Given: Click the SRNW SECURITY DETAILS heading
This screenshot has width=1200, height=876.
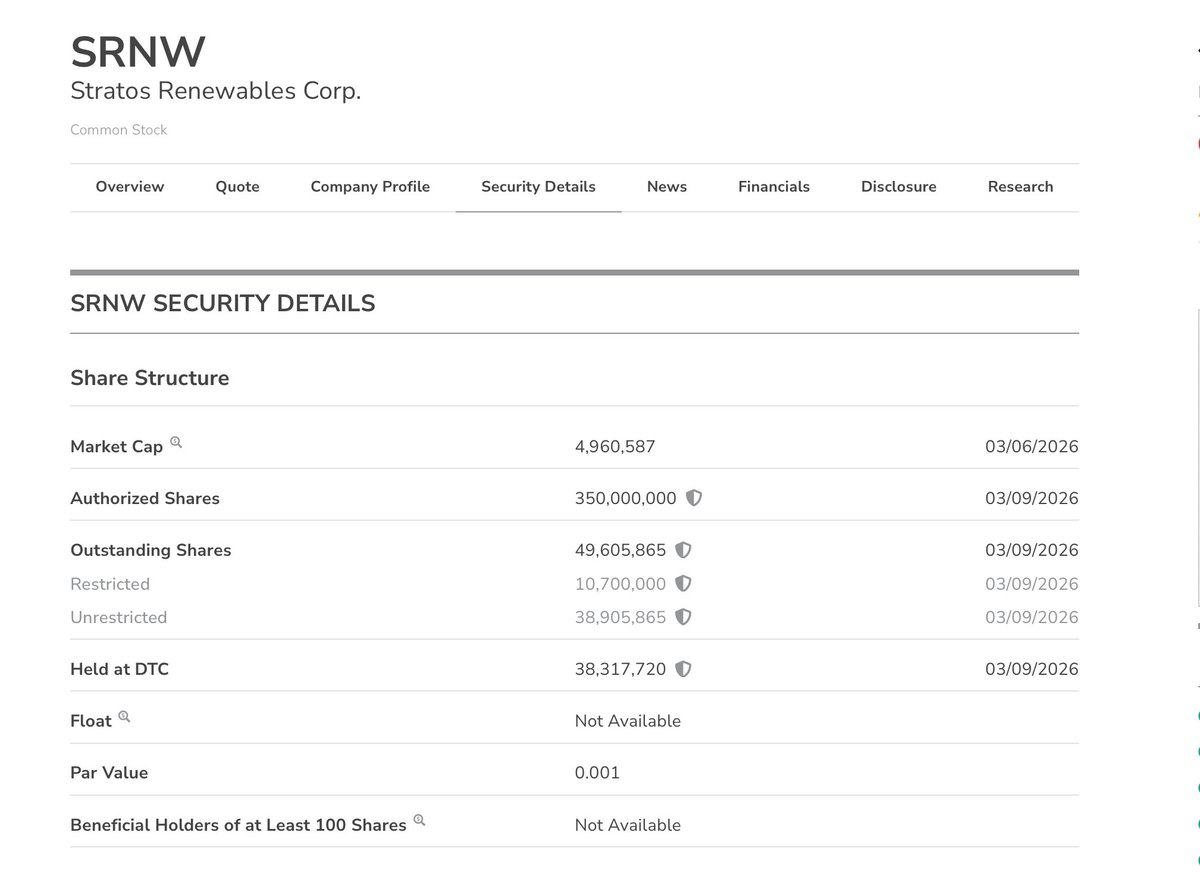Looking at the screenshot, I should coord(223,303).
